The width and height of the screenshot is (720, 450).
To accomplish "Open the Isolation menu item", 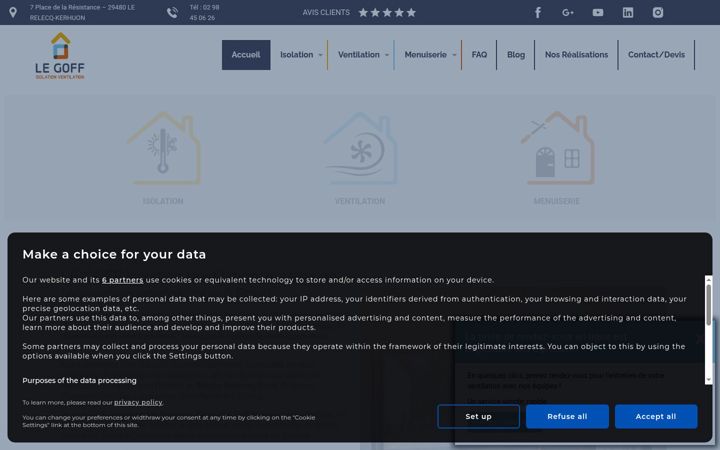I will coord(297,55).
